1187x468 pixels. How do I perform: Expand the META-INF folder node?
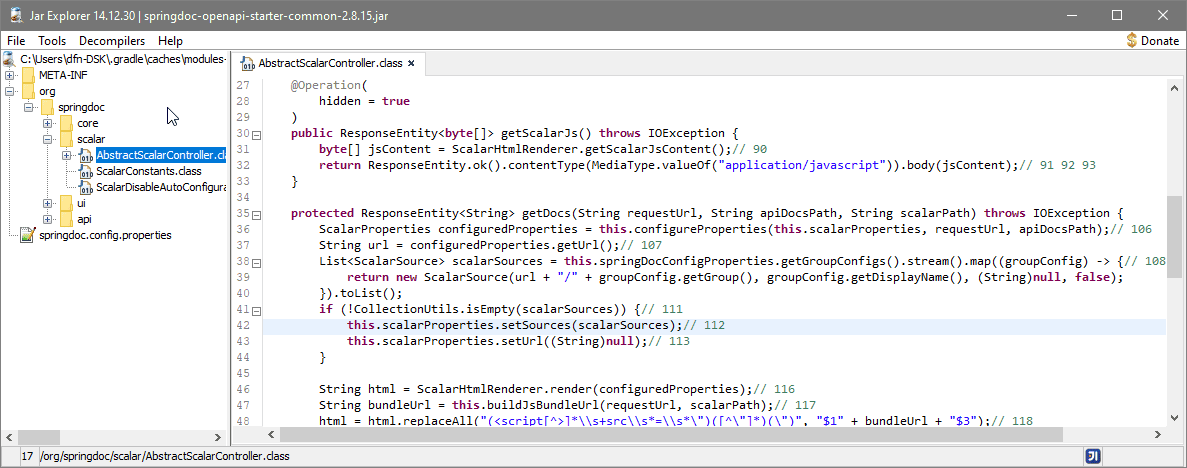(x=9, y=75)
